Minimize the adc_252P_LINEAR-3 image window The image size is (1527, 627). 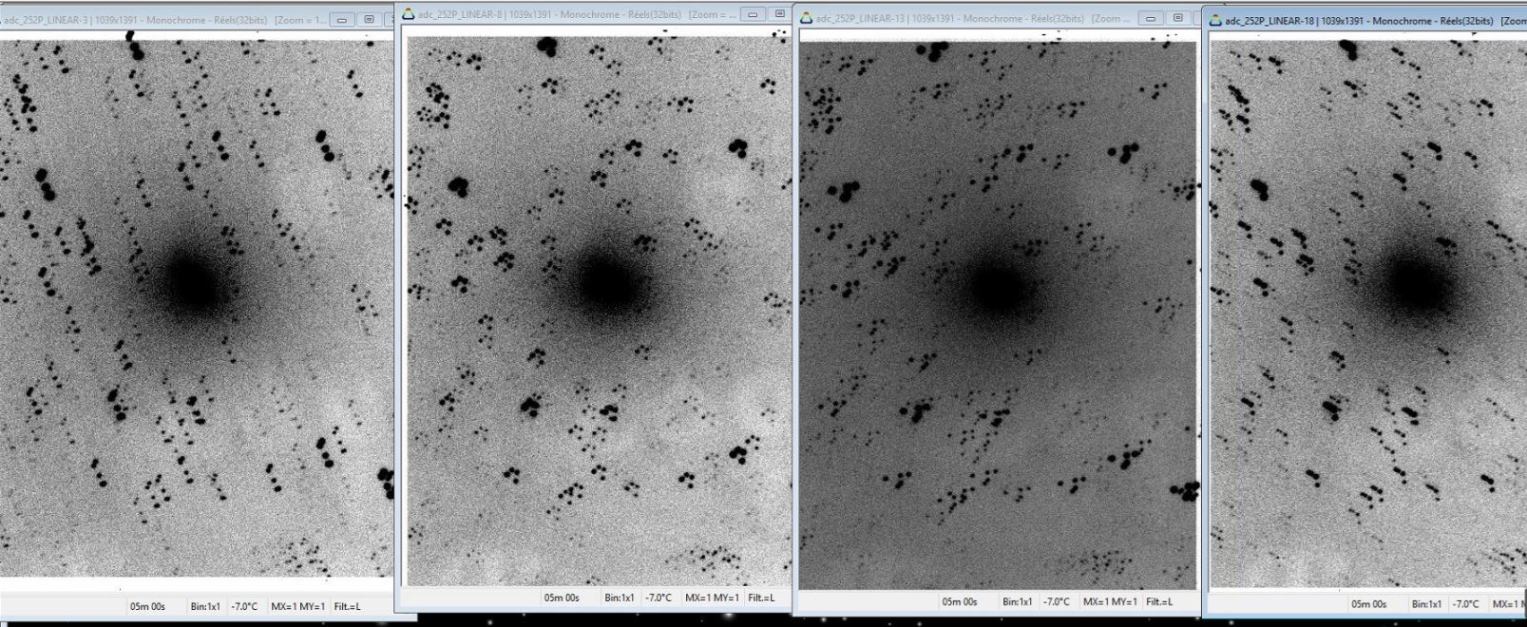(x=342, y=20)
